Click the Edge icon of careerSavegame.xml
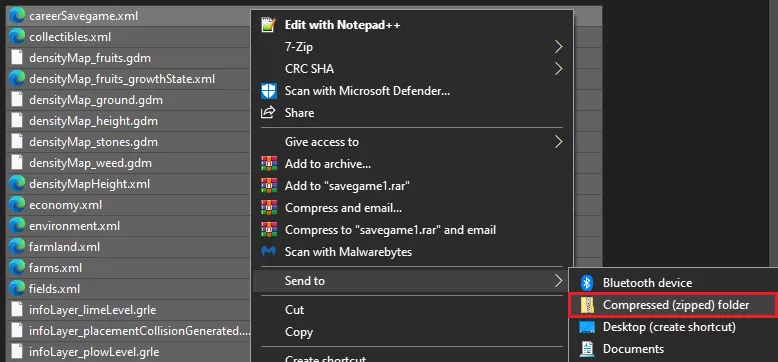 click(x=17, y=16)
